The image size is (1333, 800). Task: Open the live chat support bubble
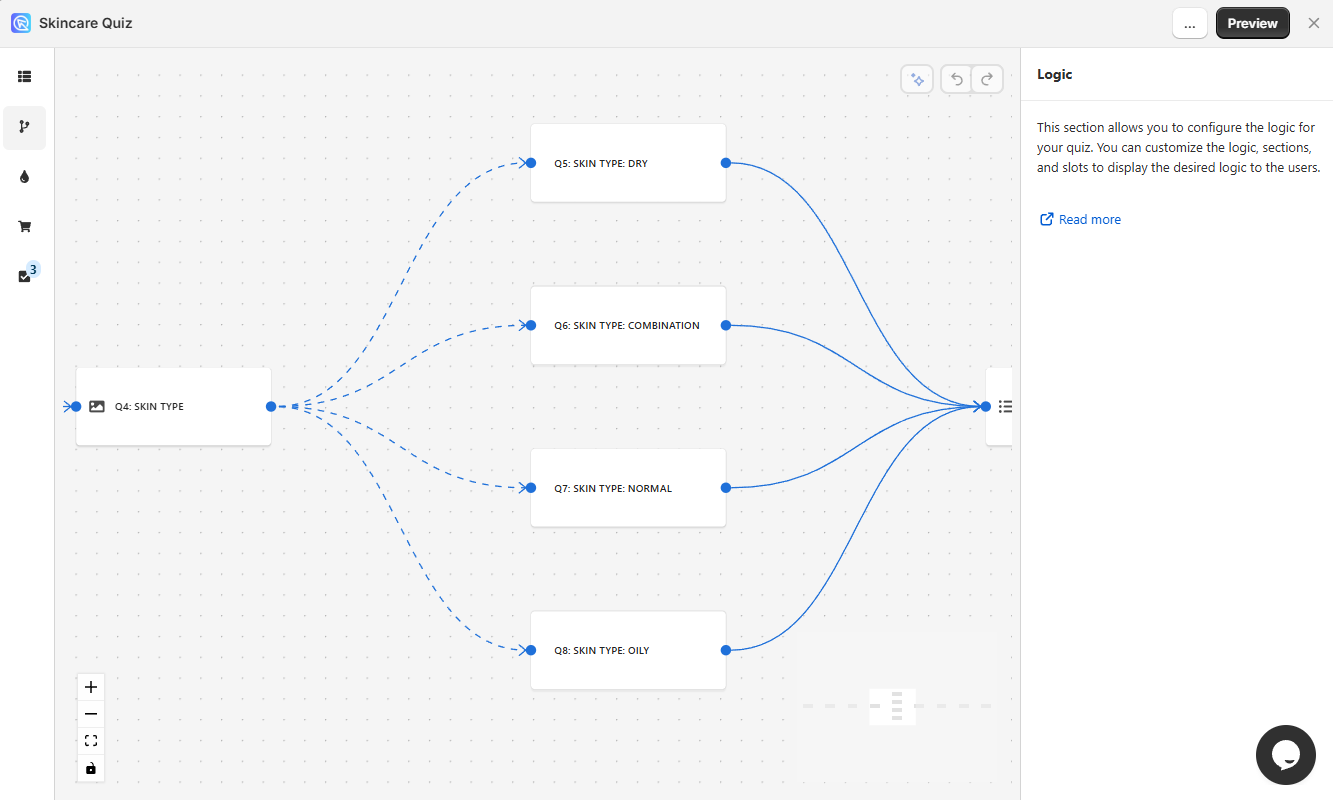click(1285, 755)
